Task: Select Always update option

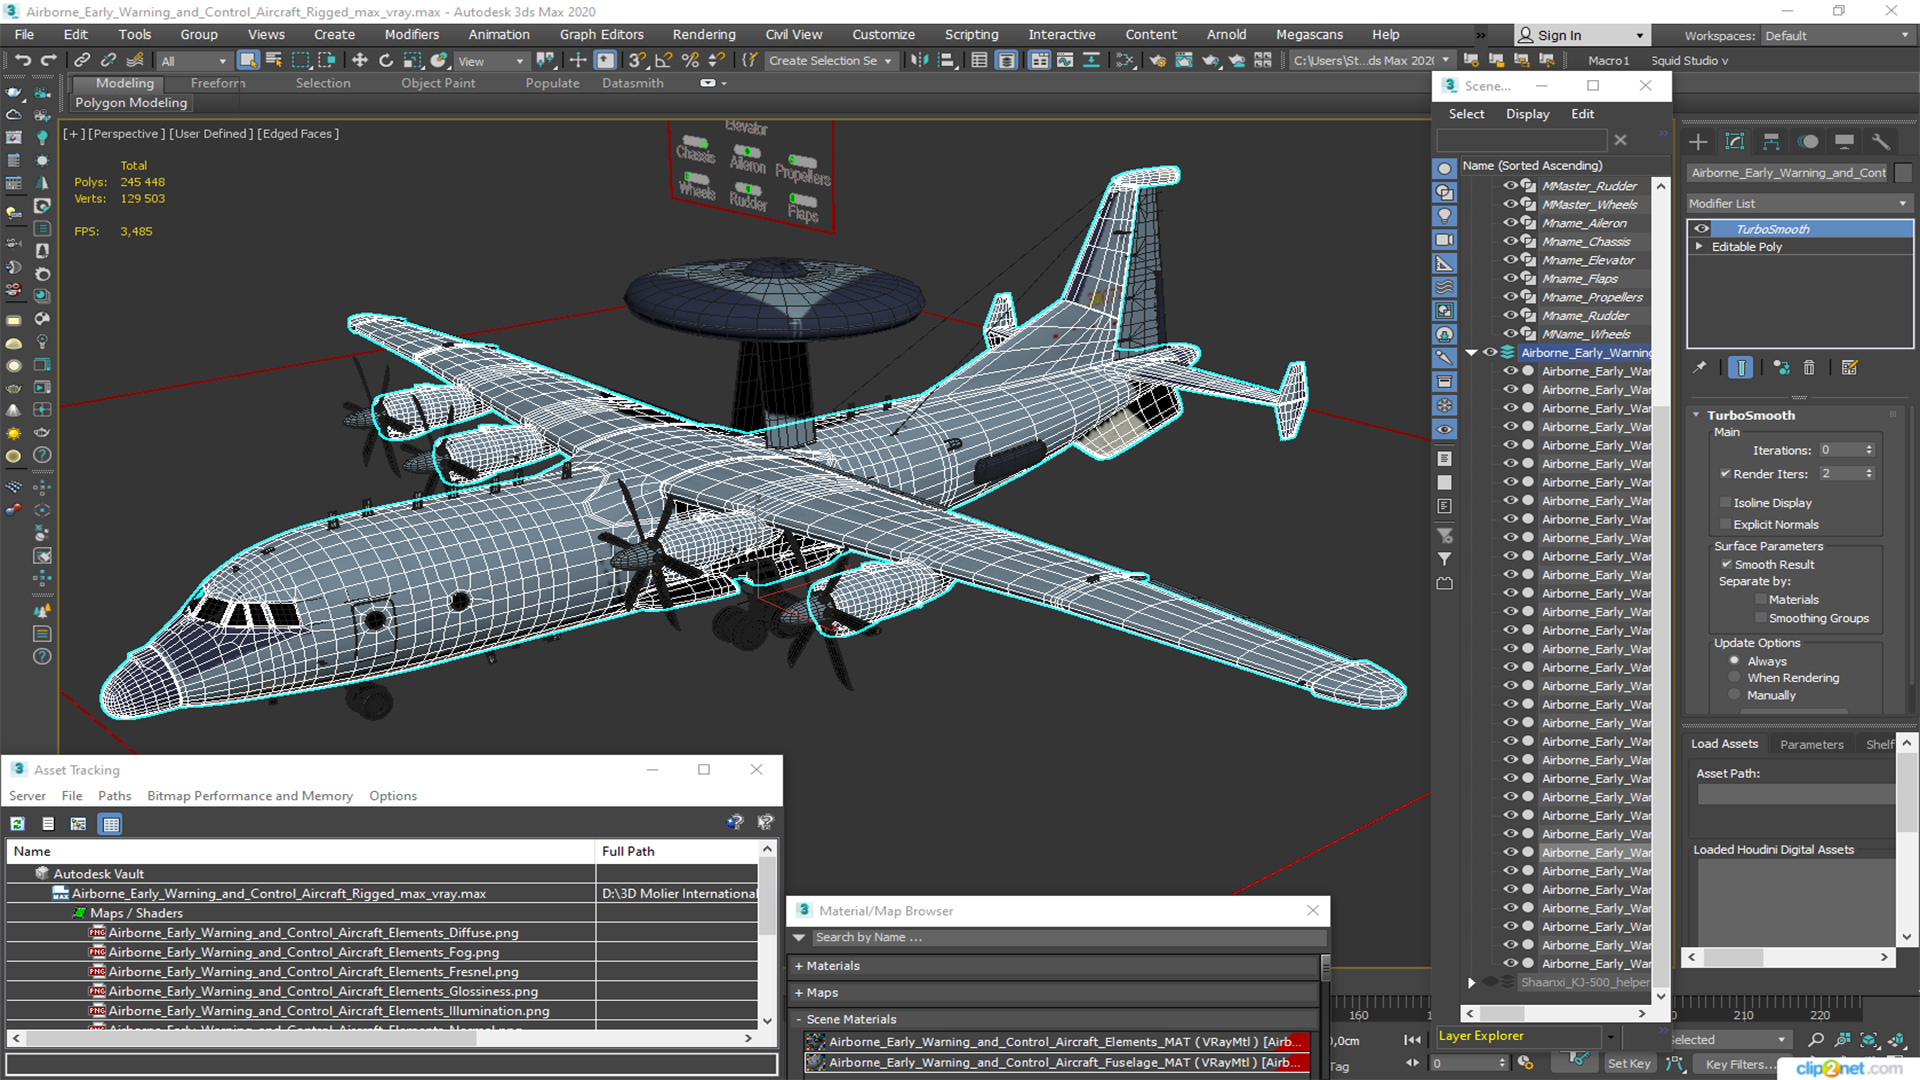Action: click(1734, 661)
